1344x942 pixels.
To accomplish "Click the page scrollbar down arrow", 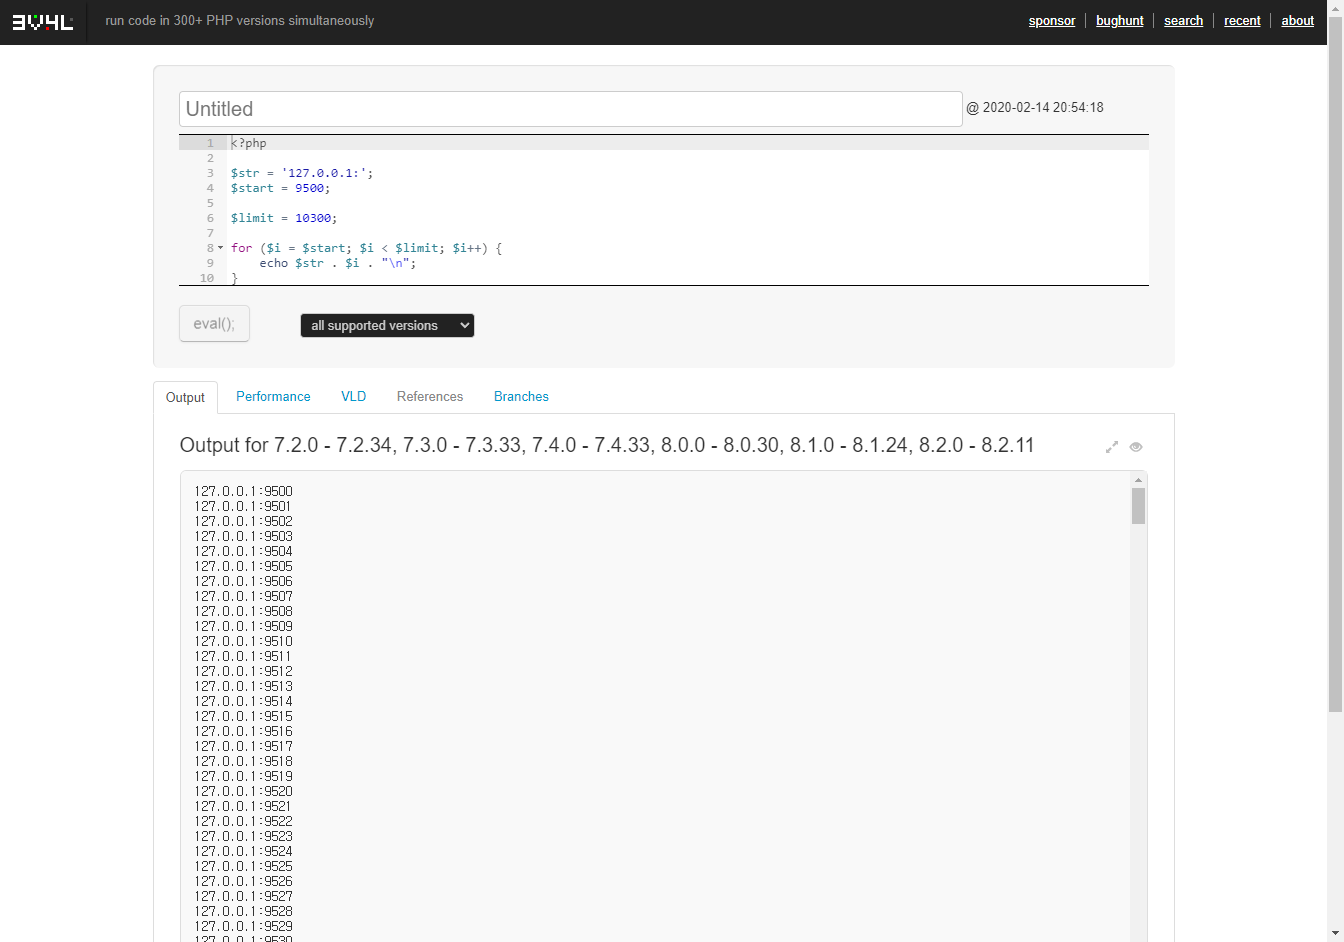I will (1335, 934).
